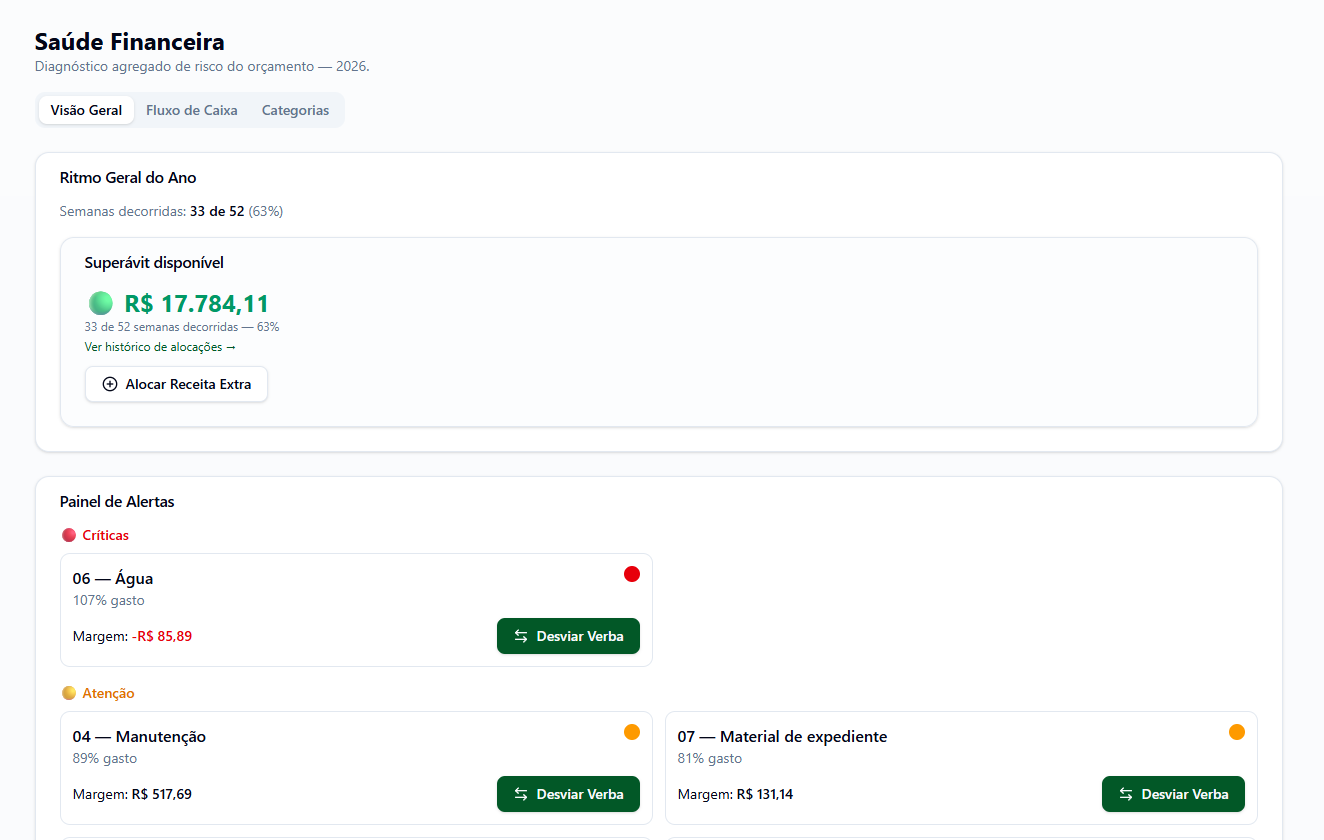Click the budget diagnosis subtitle for 2026

point(202,67)
